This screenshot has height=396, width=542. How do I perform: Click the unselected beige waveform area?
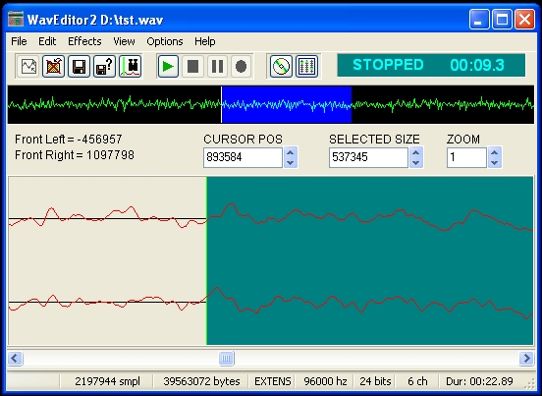[x=108, y=261]
